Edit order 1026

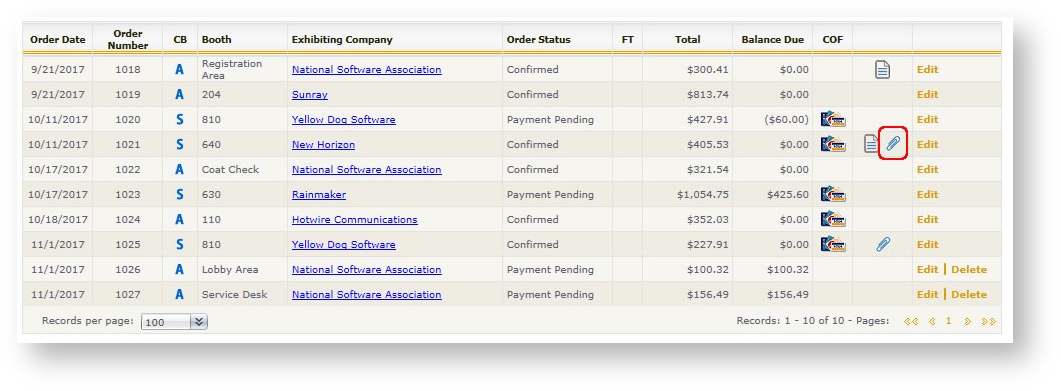coord(928,269)
